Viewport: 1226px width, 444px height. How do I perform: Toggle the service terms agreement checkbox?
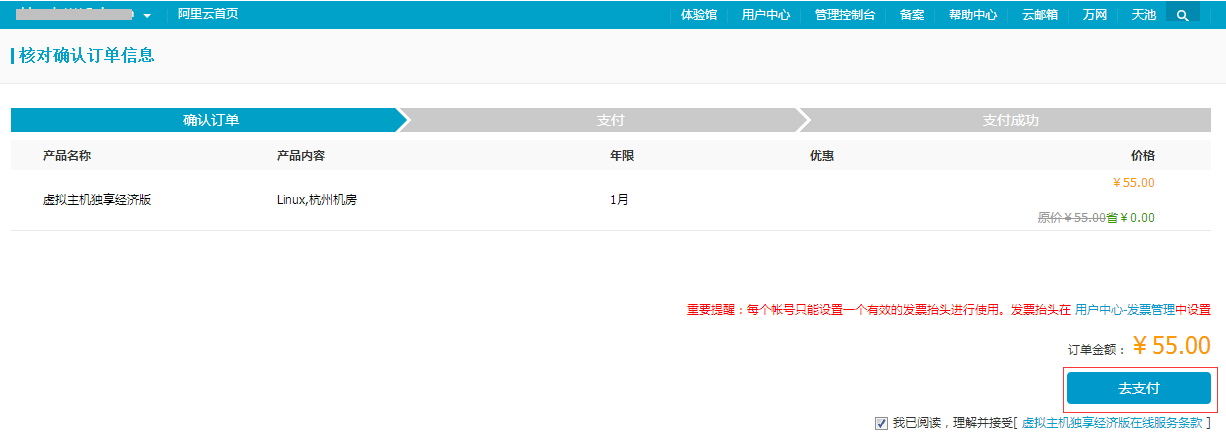click(x=881, y=423)
